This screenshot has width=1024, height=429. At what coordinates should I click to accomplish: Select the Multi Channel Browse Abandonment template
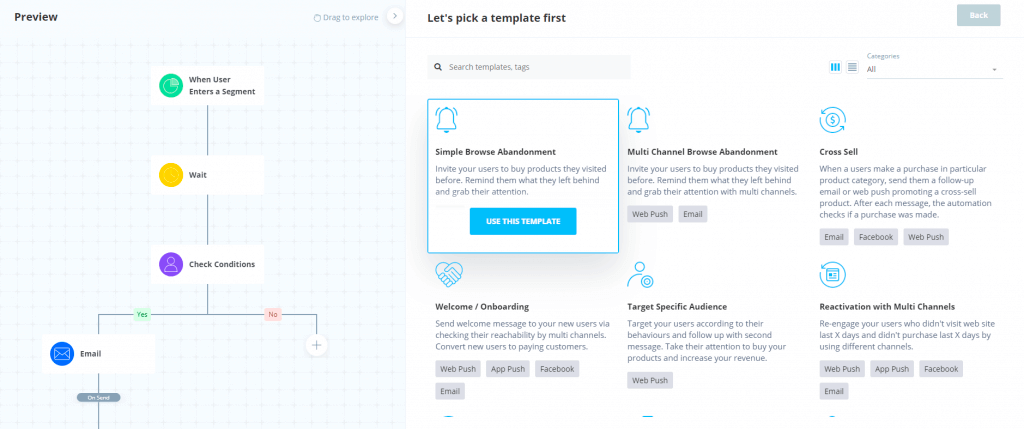click(702, 152)
